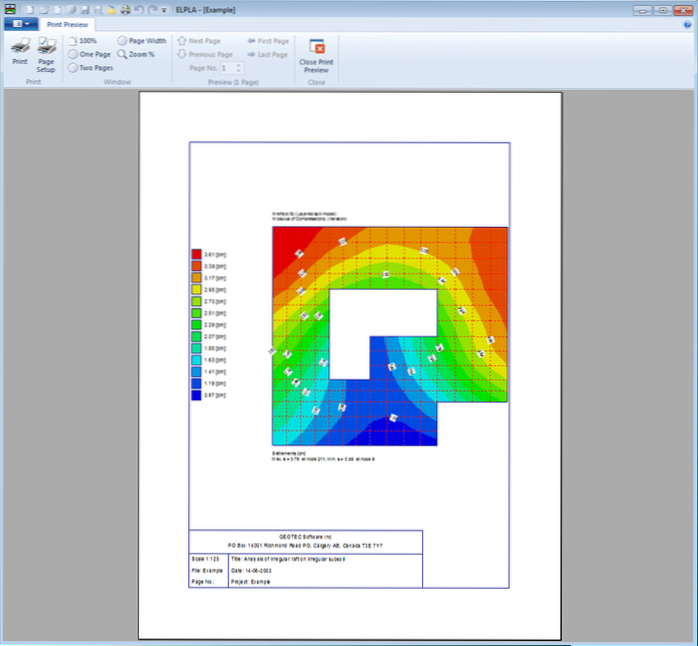Click the Print button in the ribbon
698x646 pixels.
[x=20, y=51]
